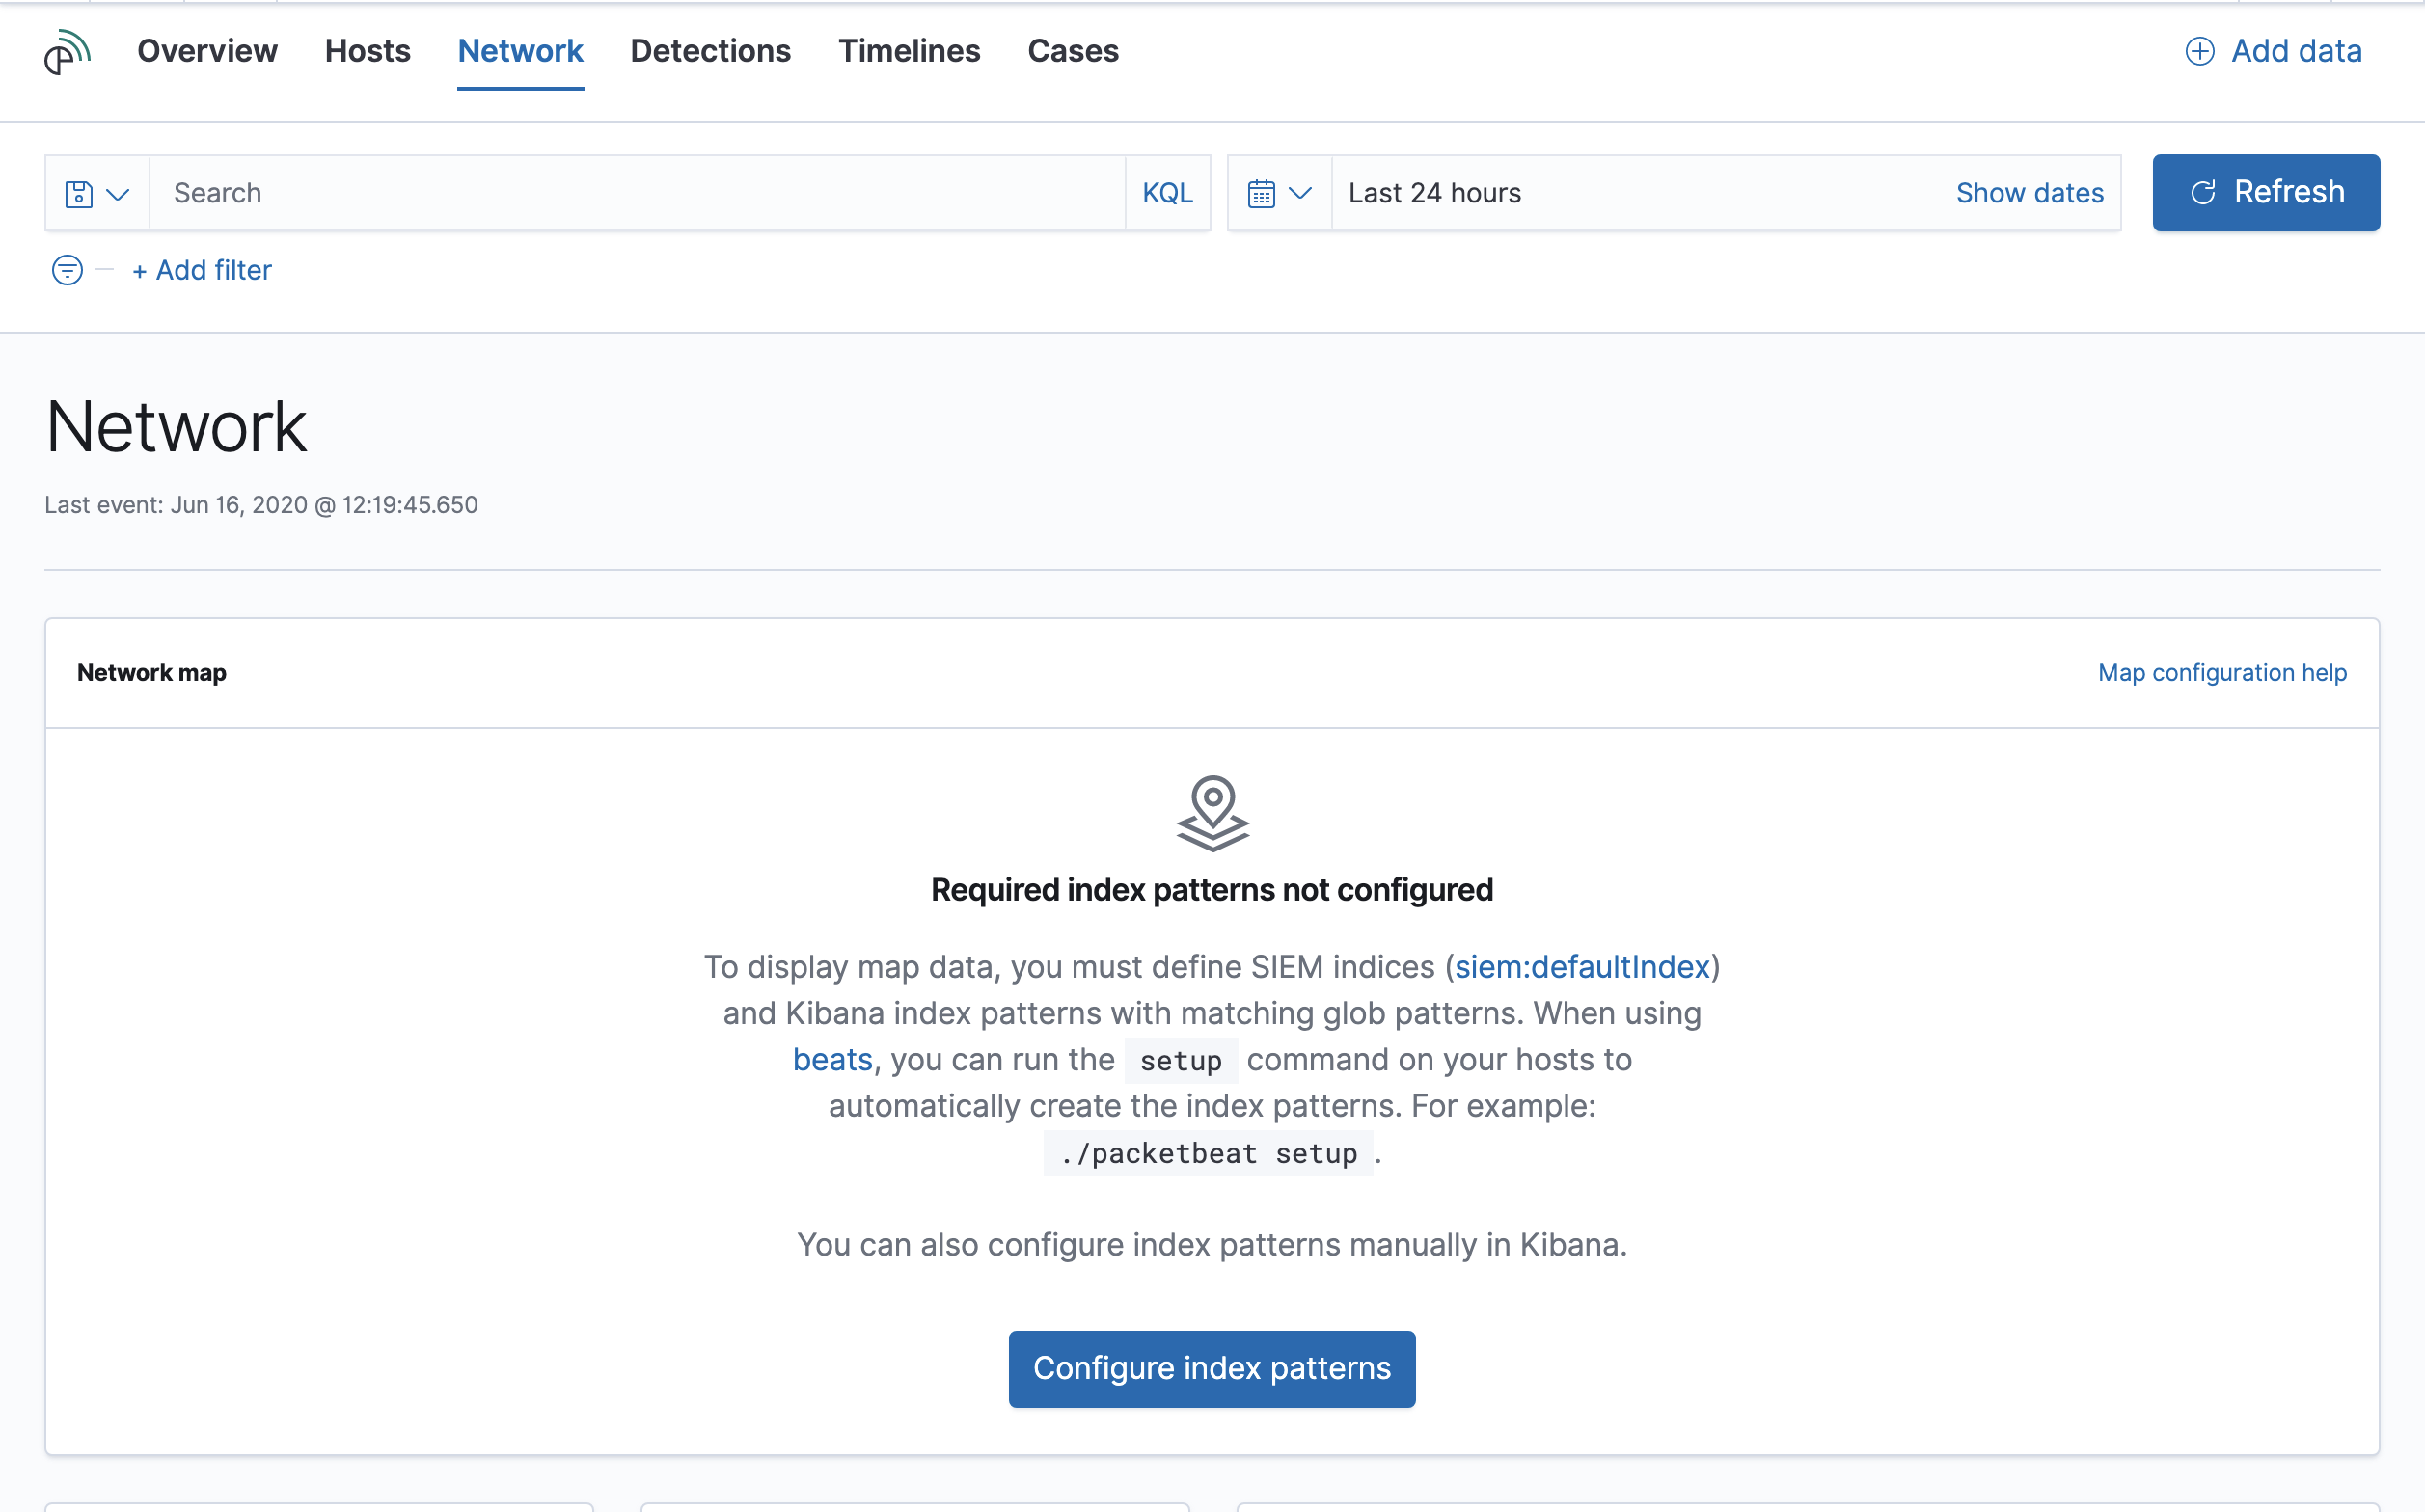The width and height of the screenshot is (2425, 1512).
Task: Expand saved queries chevron dropdown
Action: pyautogui.click(x=118, y=194)
